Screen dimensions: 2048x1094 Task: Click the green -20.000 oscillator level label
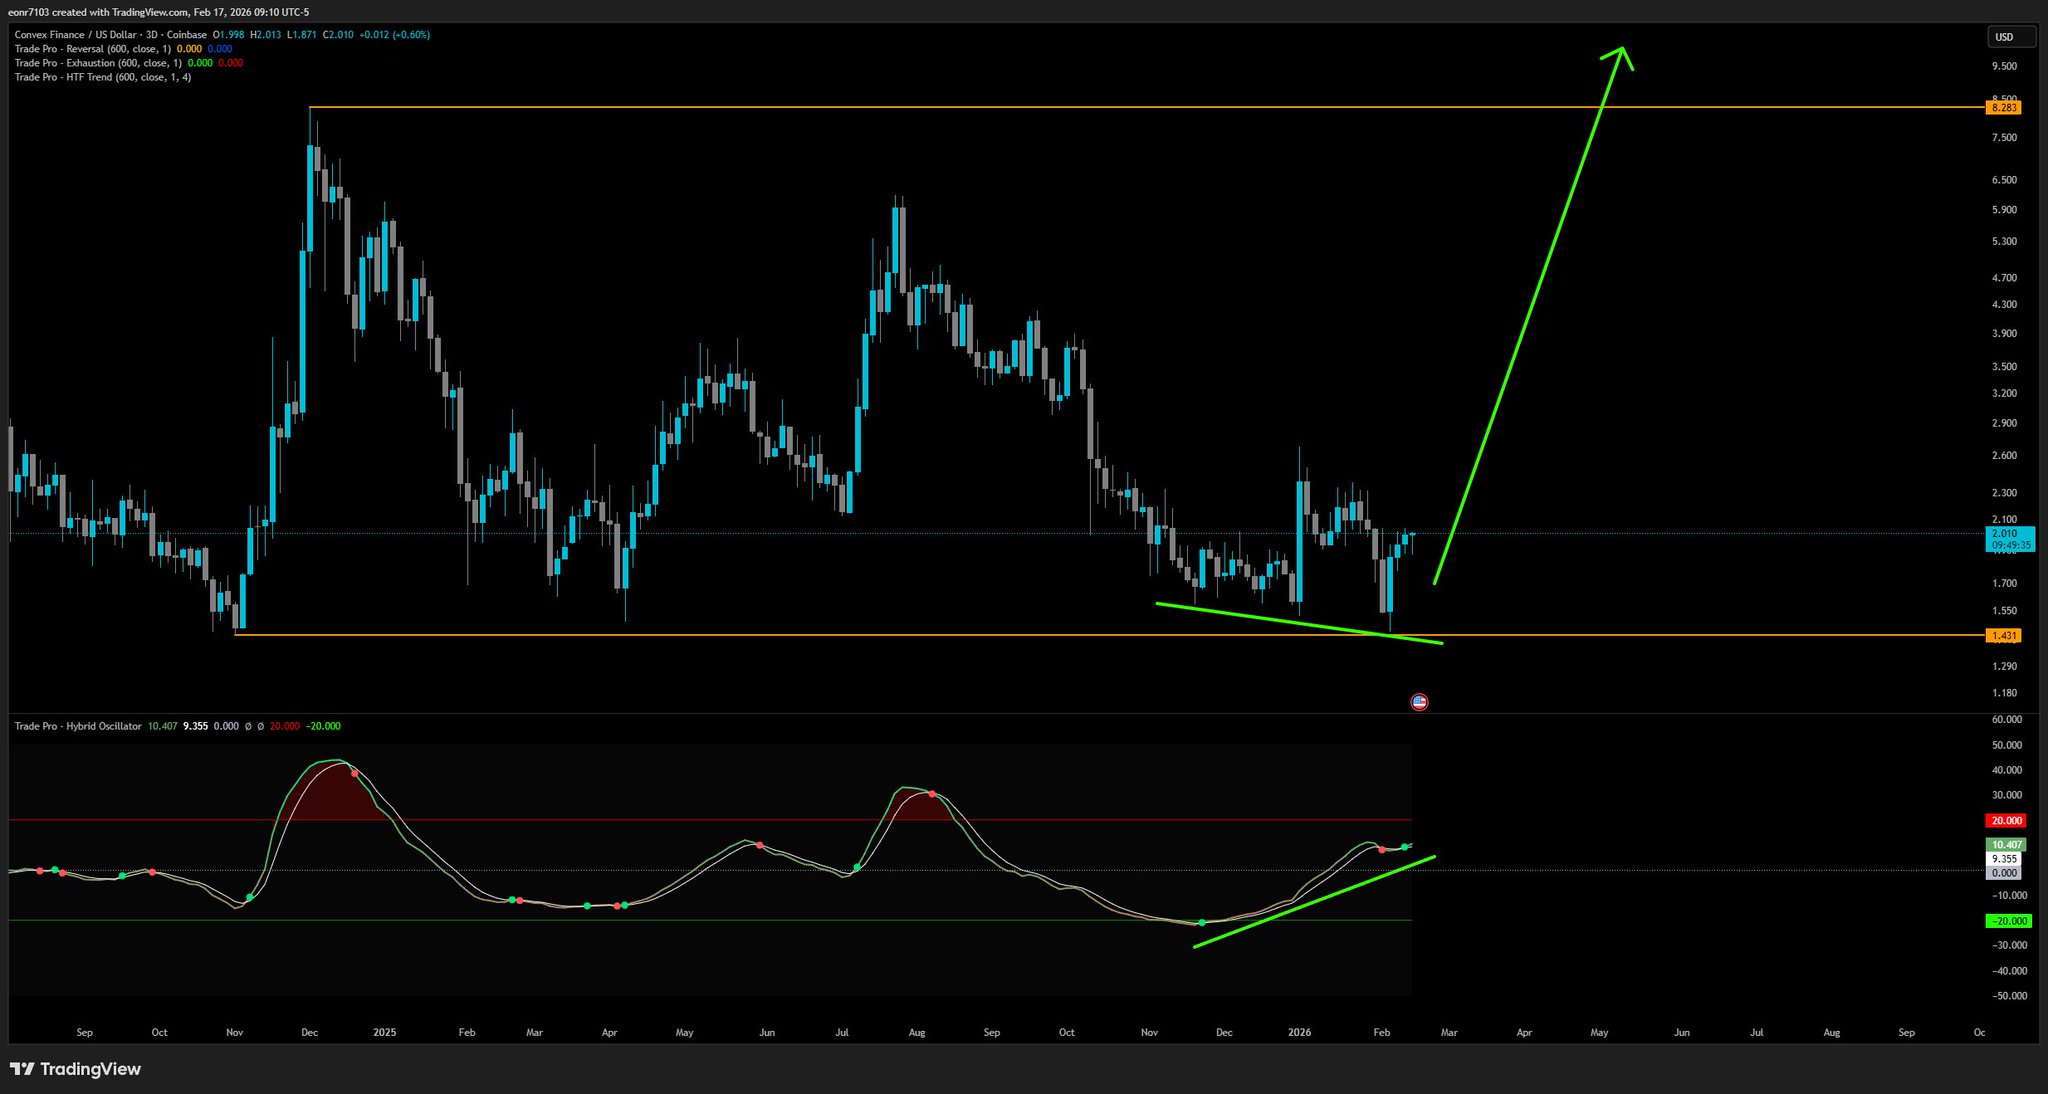tap(2007, 921)
